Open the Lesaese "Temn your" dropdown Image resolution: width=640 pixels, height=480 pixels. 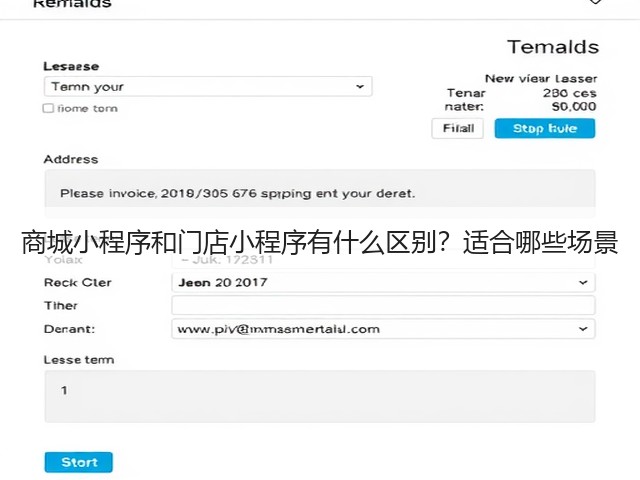point(208,87)
